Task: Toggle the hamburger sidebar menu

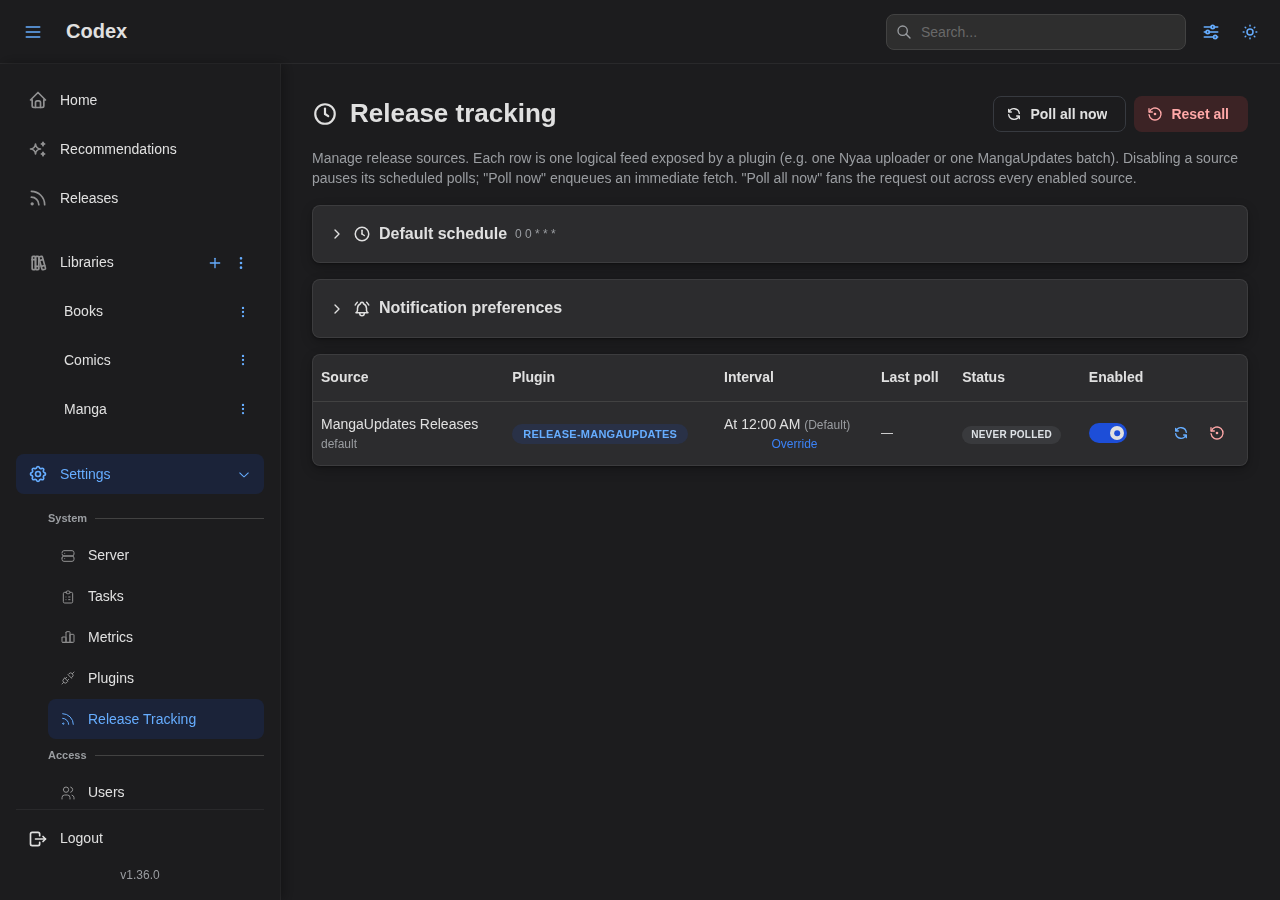Action: click(33, 32)
